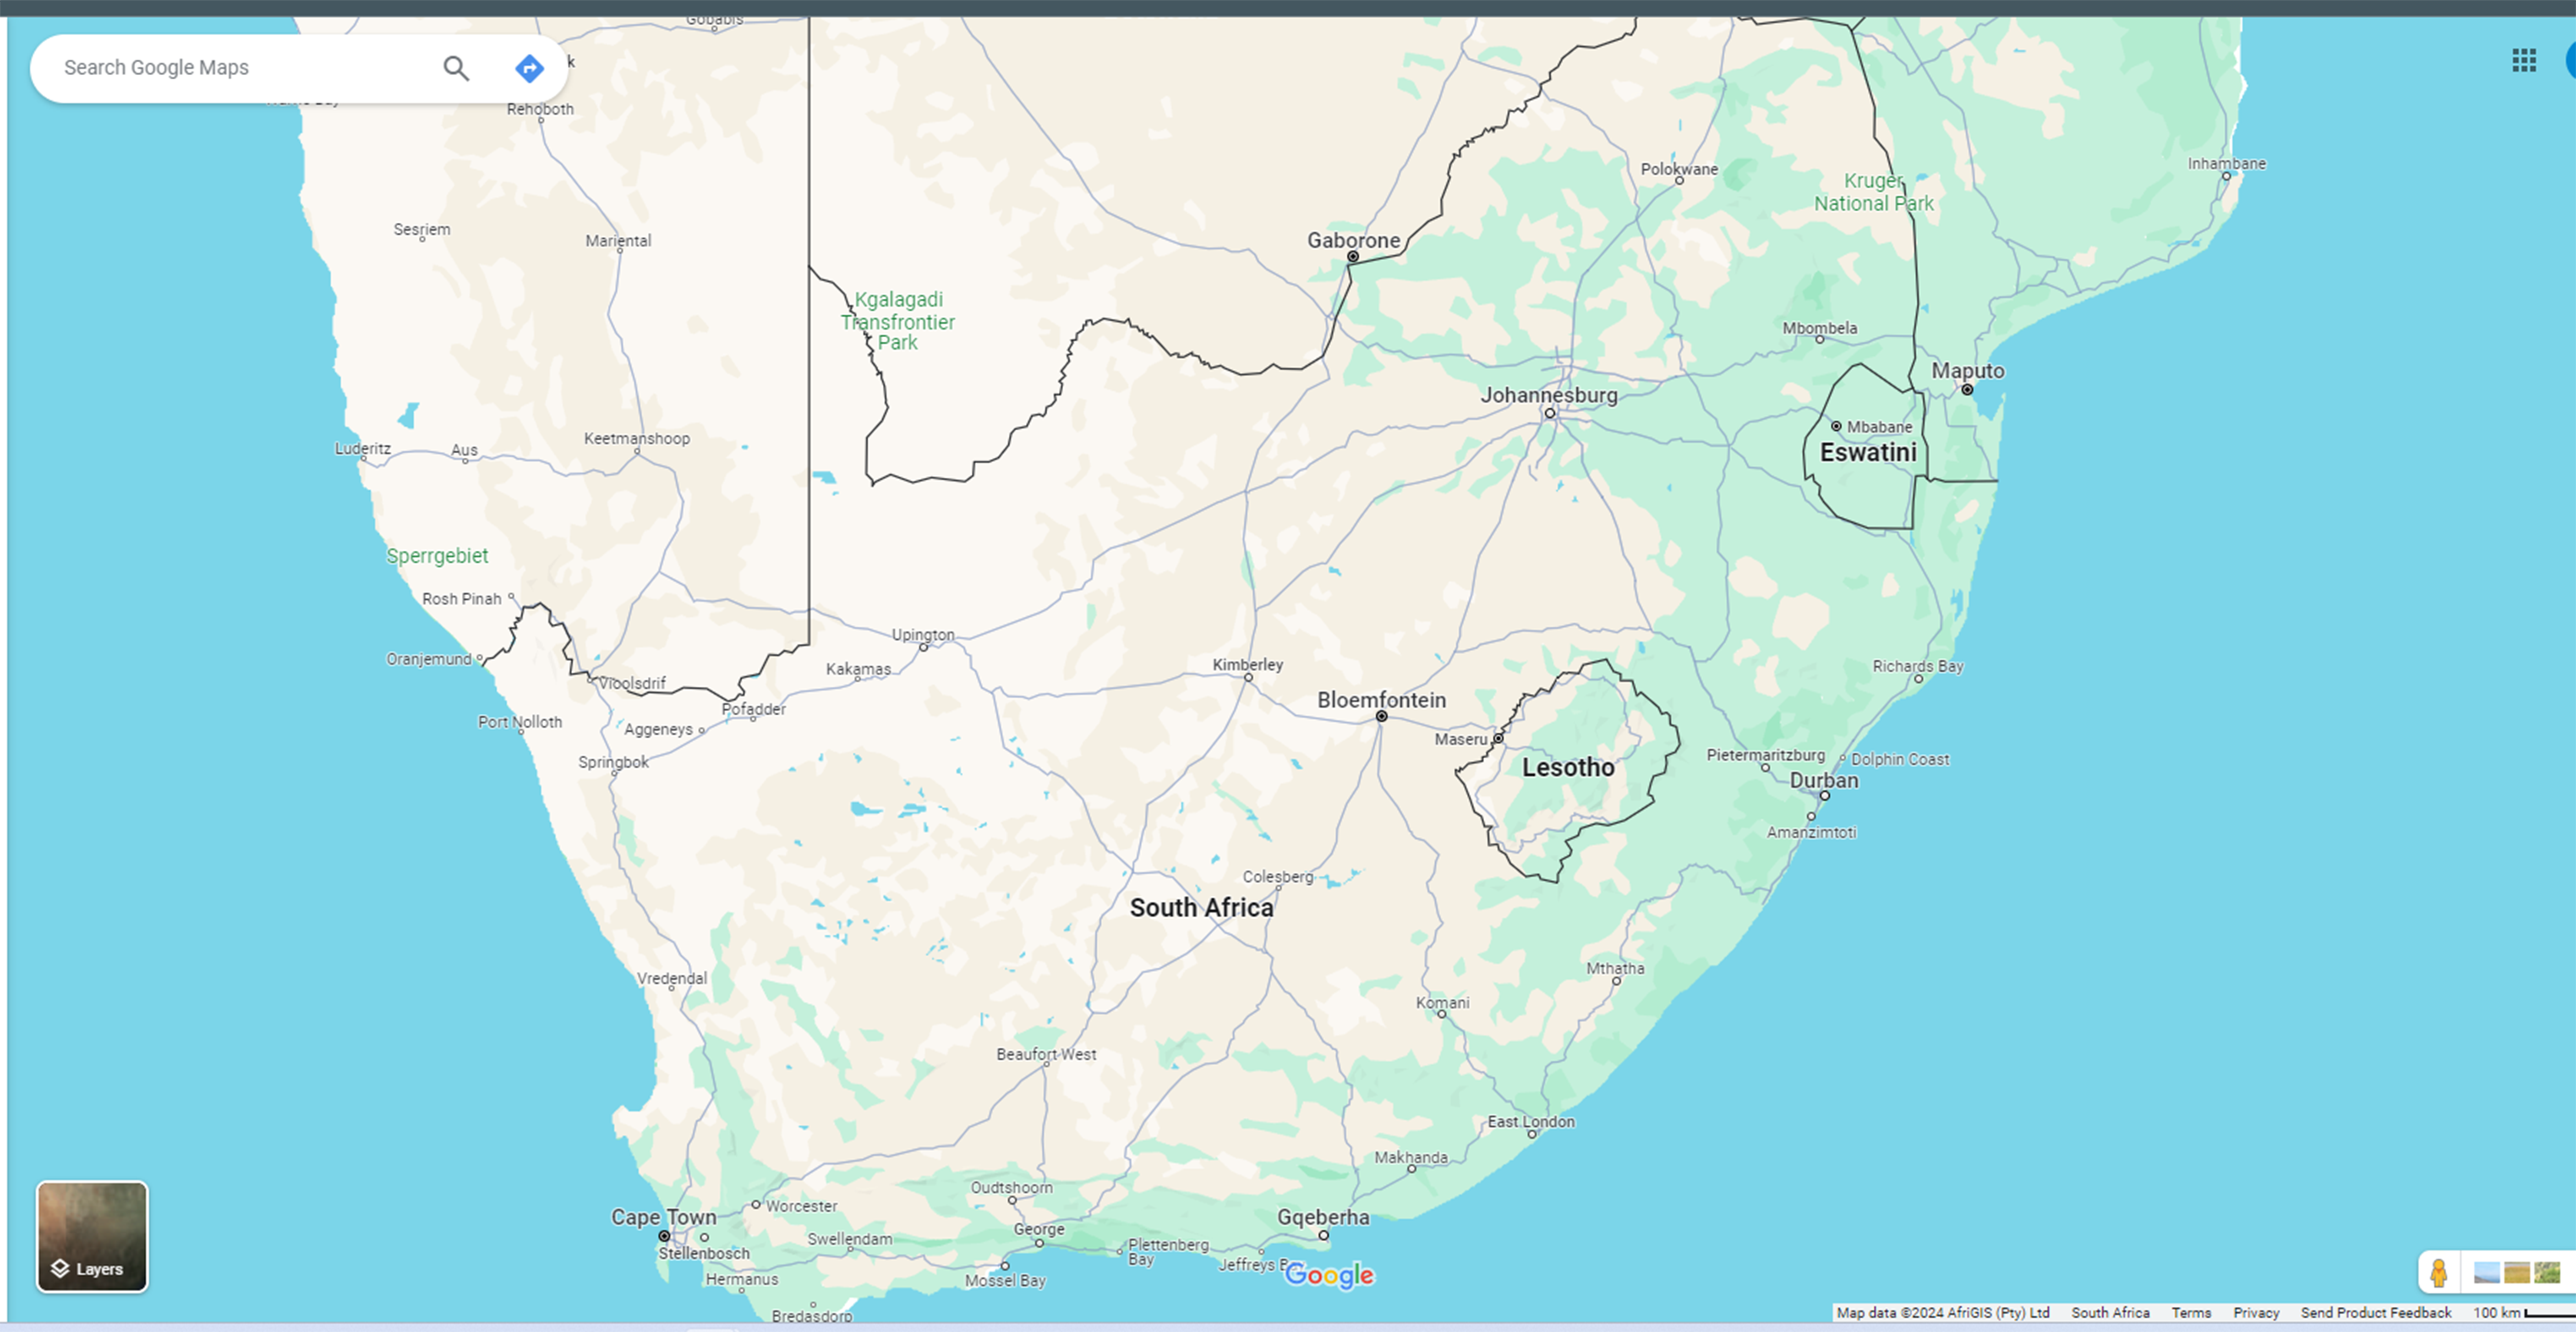This screenshot has width=2576, height=1332.
Task: Open the first street imagery thumbnail
Action: pos(2486,1272)
